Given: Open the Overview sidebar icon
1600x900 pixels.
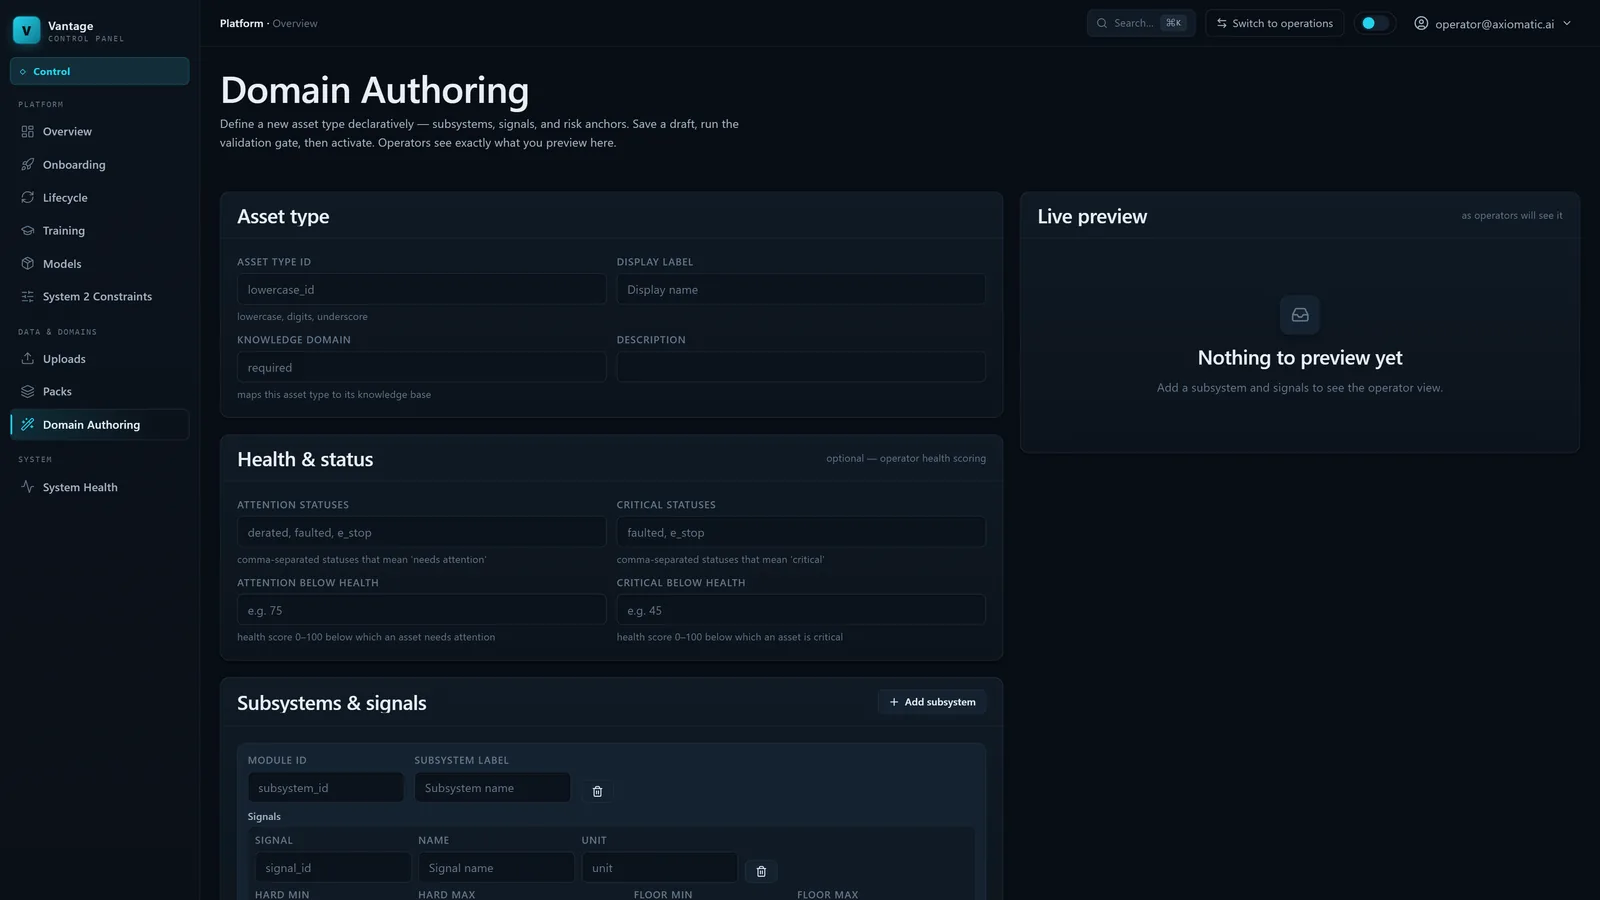Looking at the screenshot, I should 28,131.
